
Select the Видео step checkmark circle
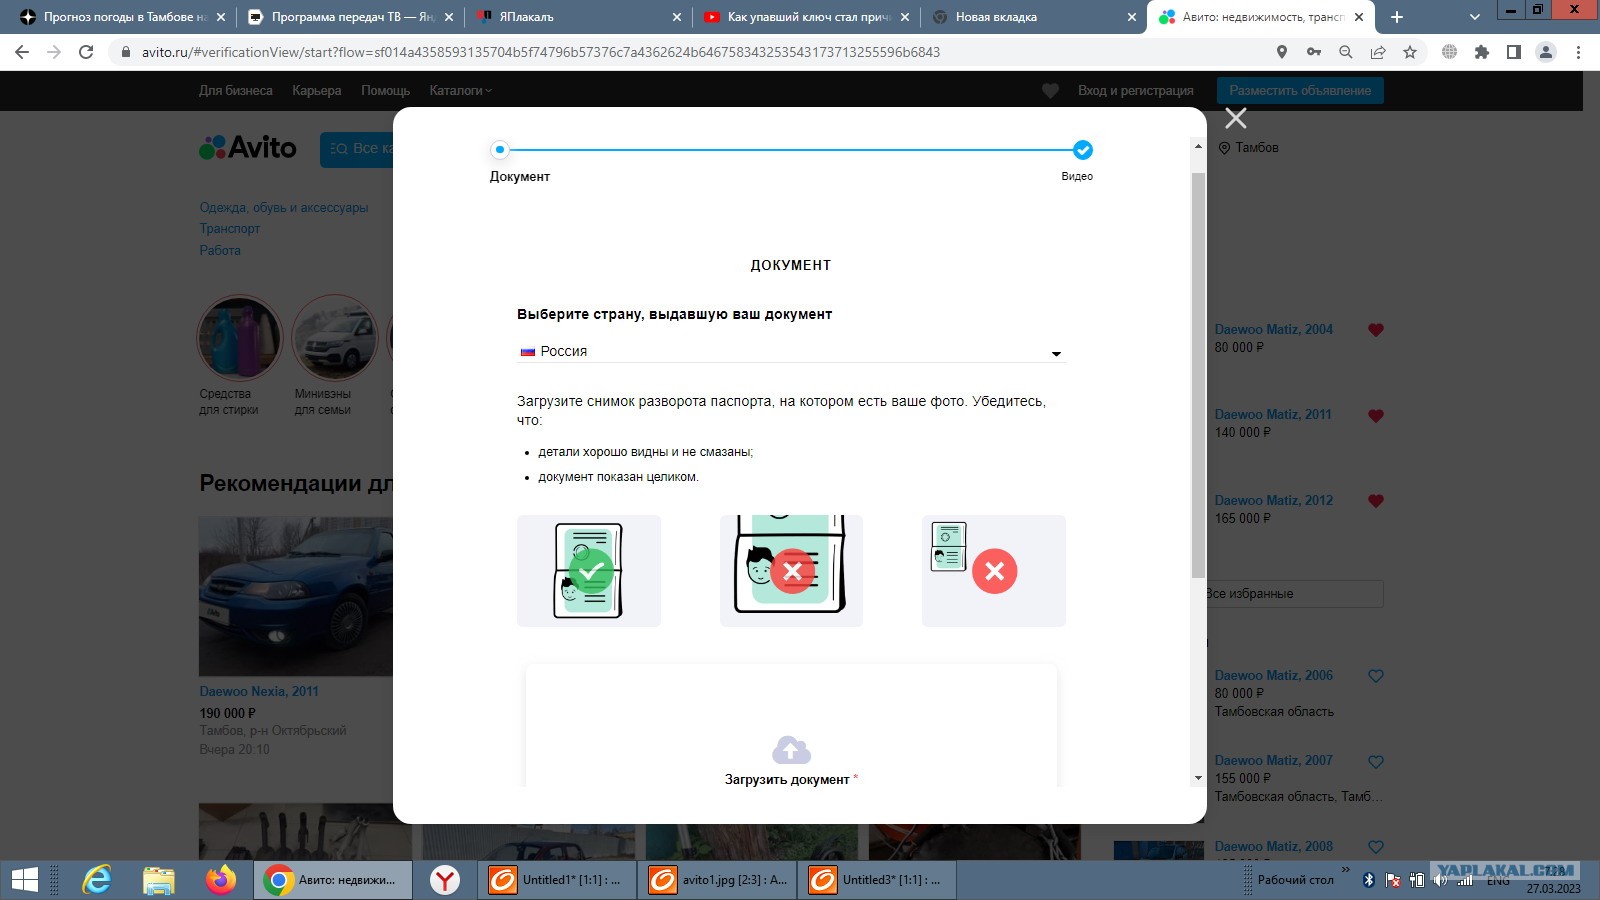(x=1082, y=150)
